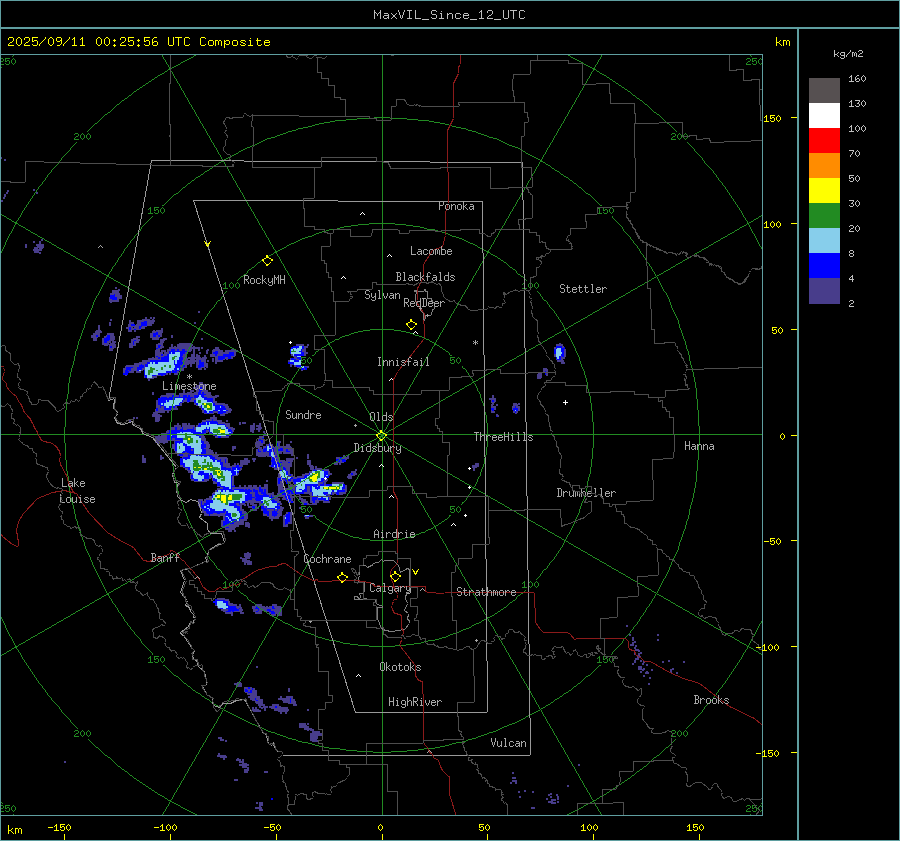Click the 2025/09/11 00:25:56 UTC Composite timestamp
900x841 pixels.
[138, 42]
